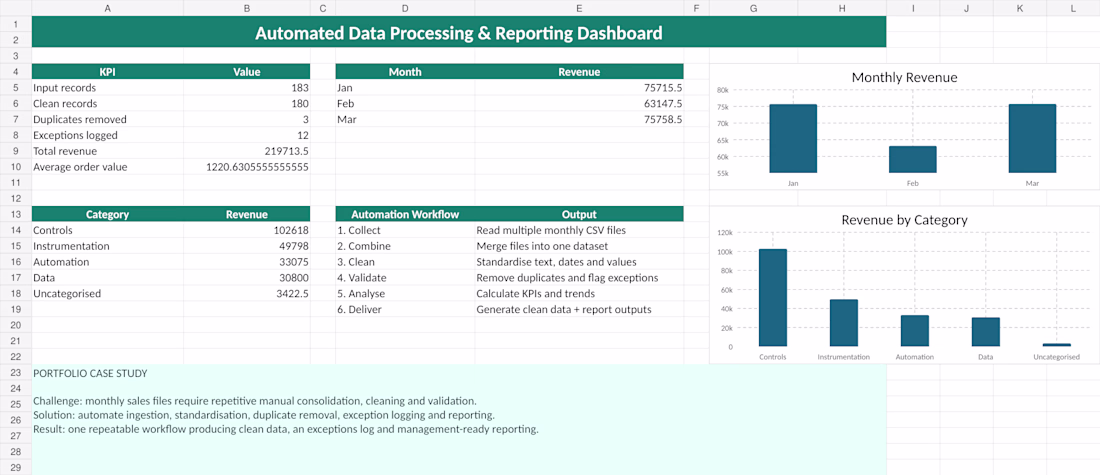Select the 4. Validate step cell
The width and height of the screenshot is (1100, 475).
(405, 278)
